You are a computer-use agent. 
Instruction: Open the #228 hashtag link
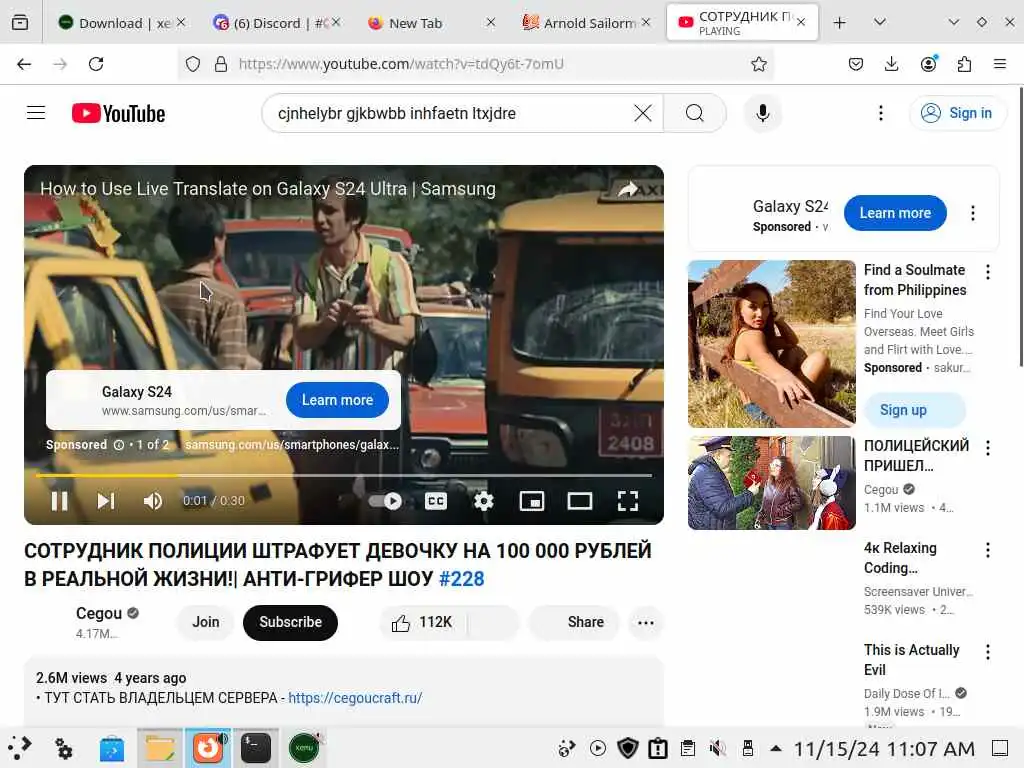(461, 579)
